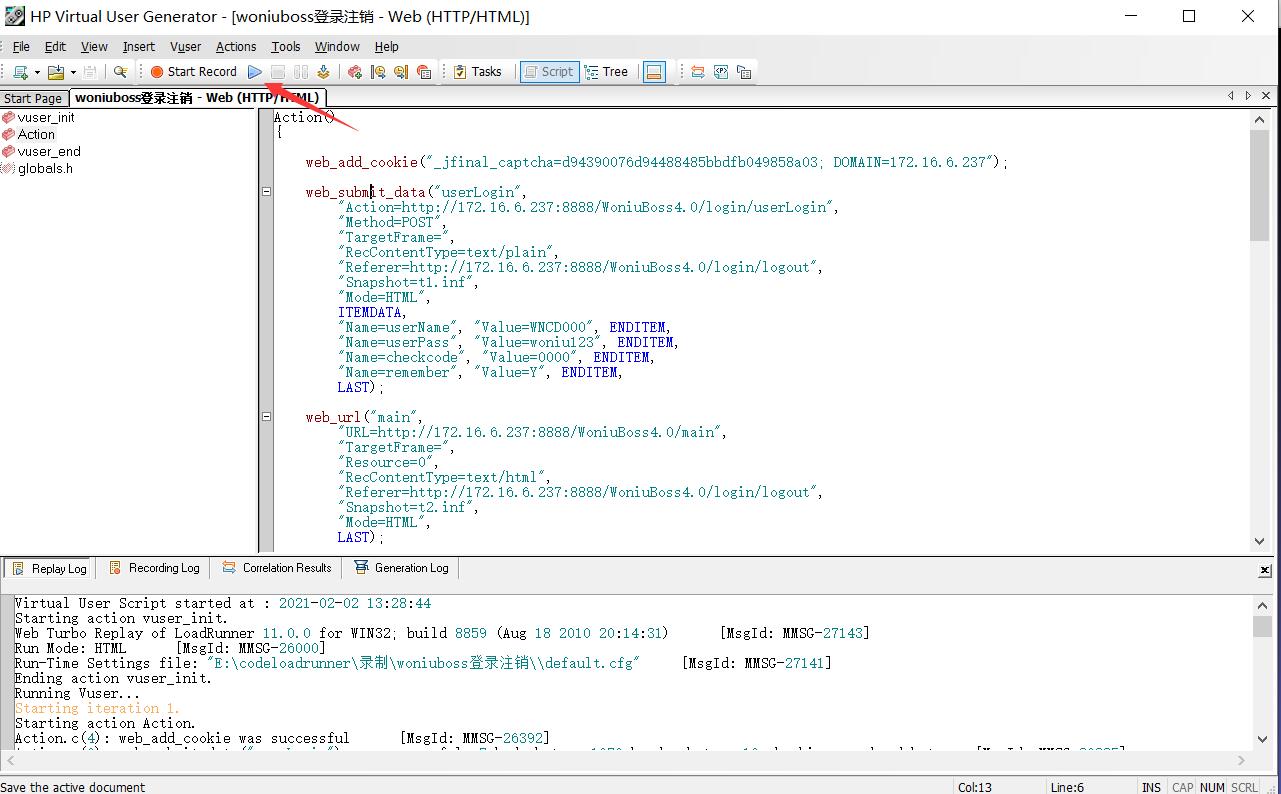Click the web_add_cookie function text
Image resolution: width=1281 pixels, height=794 pixels.
[x=361, y=162]
